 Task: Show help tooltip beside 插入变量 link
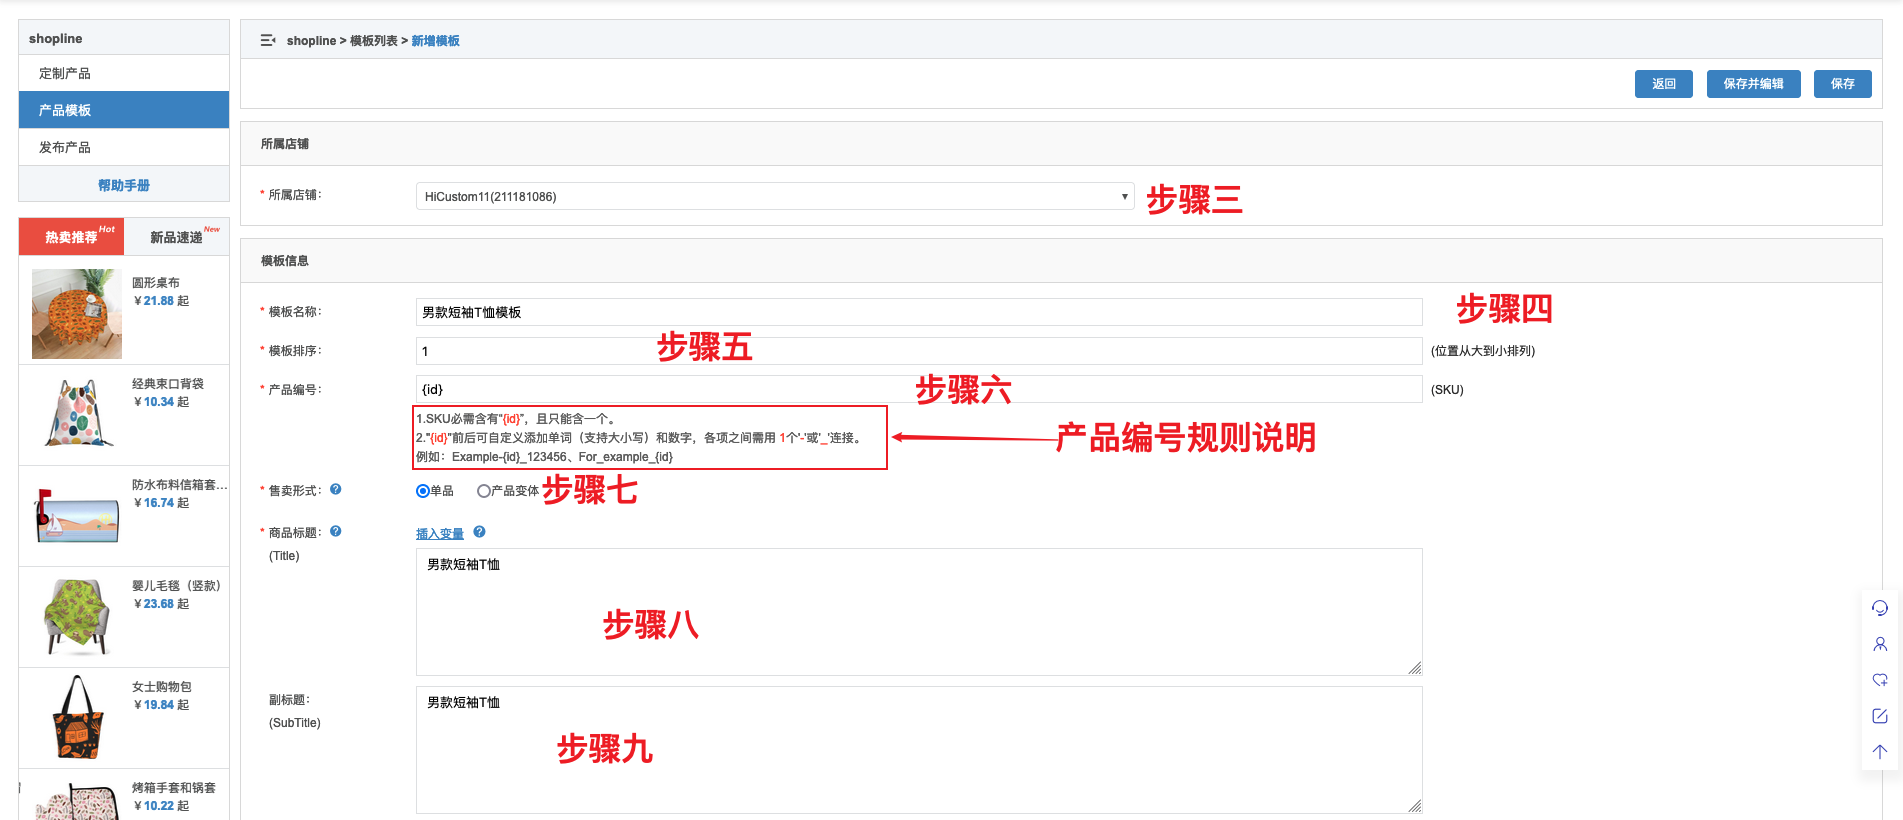pos(480,533)
